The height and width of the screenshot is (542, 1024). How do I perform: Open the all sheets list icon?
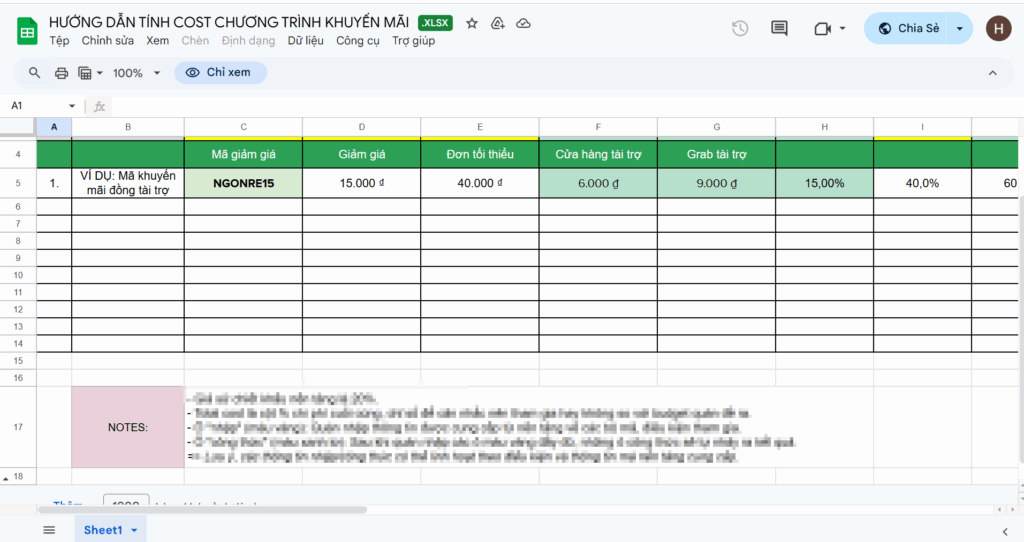(49, 530)
